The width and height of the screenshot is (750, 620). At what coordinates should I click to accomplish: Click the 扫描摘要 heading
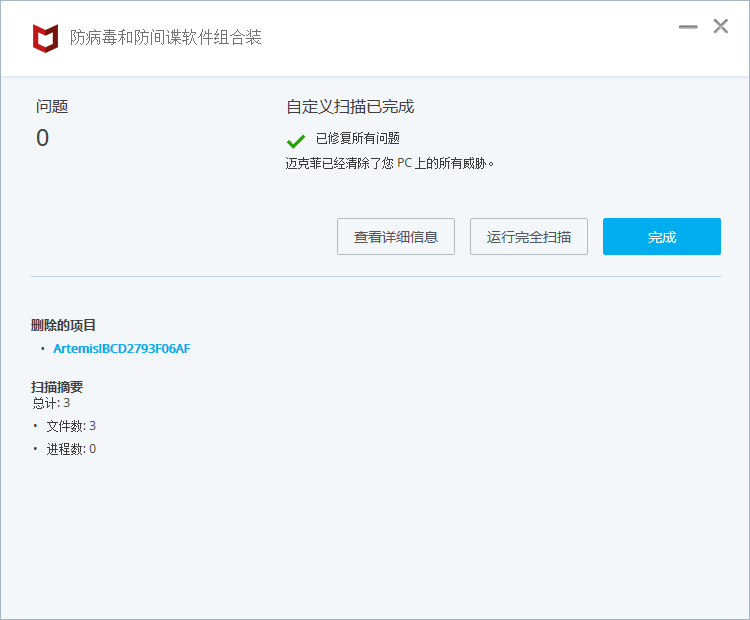57,387
